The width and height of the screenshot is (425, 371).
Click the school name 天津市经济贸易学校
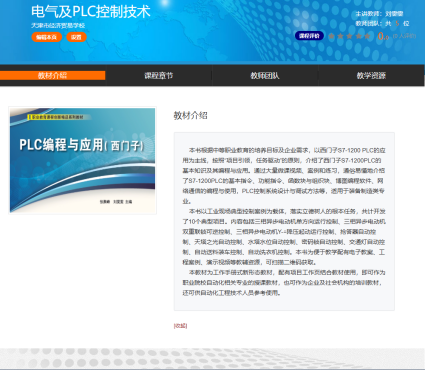[58, 25]
